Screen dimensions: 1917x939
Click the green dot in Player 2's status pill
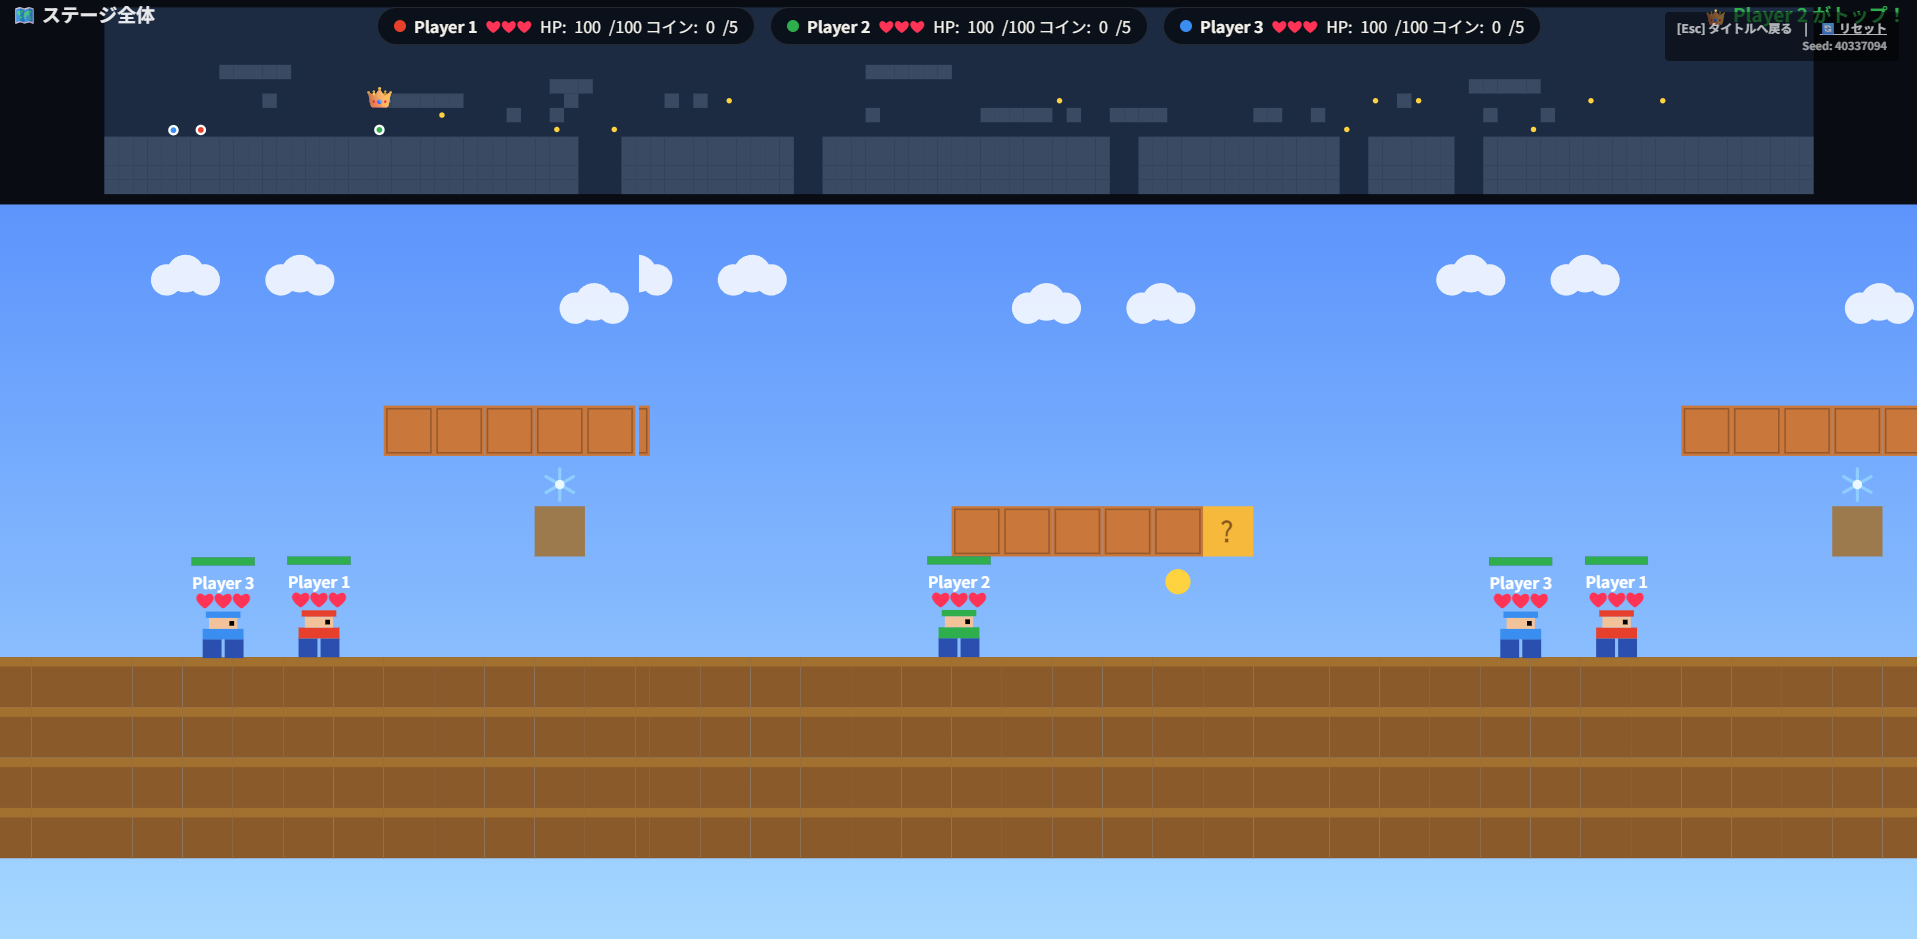coord(793,26)
